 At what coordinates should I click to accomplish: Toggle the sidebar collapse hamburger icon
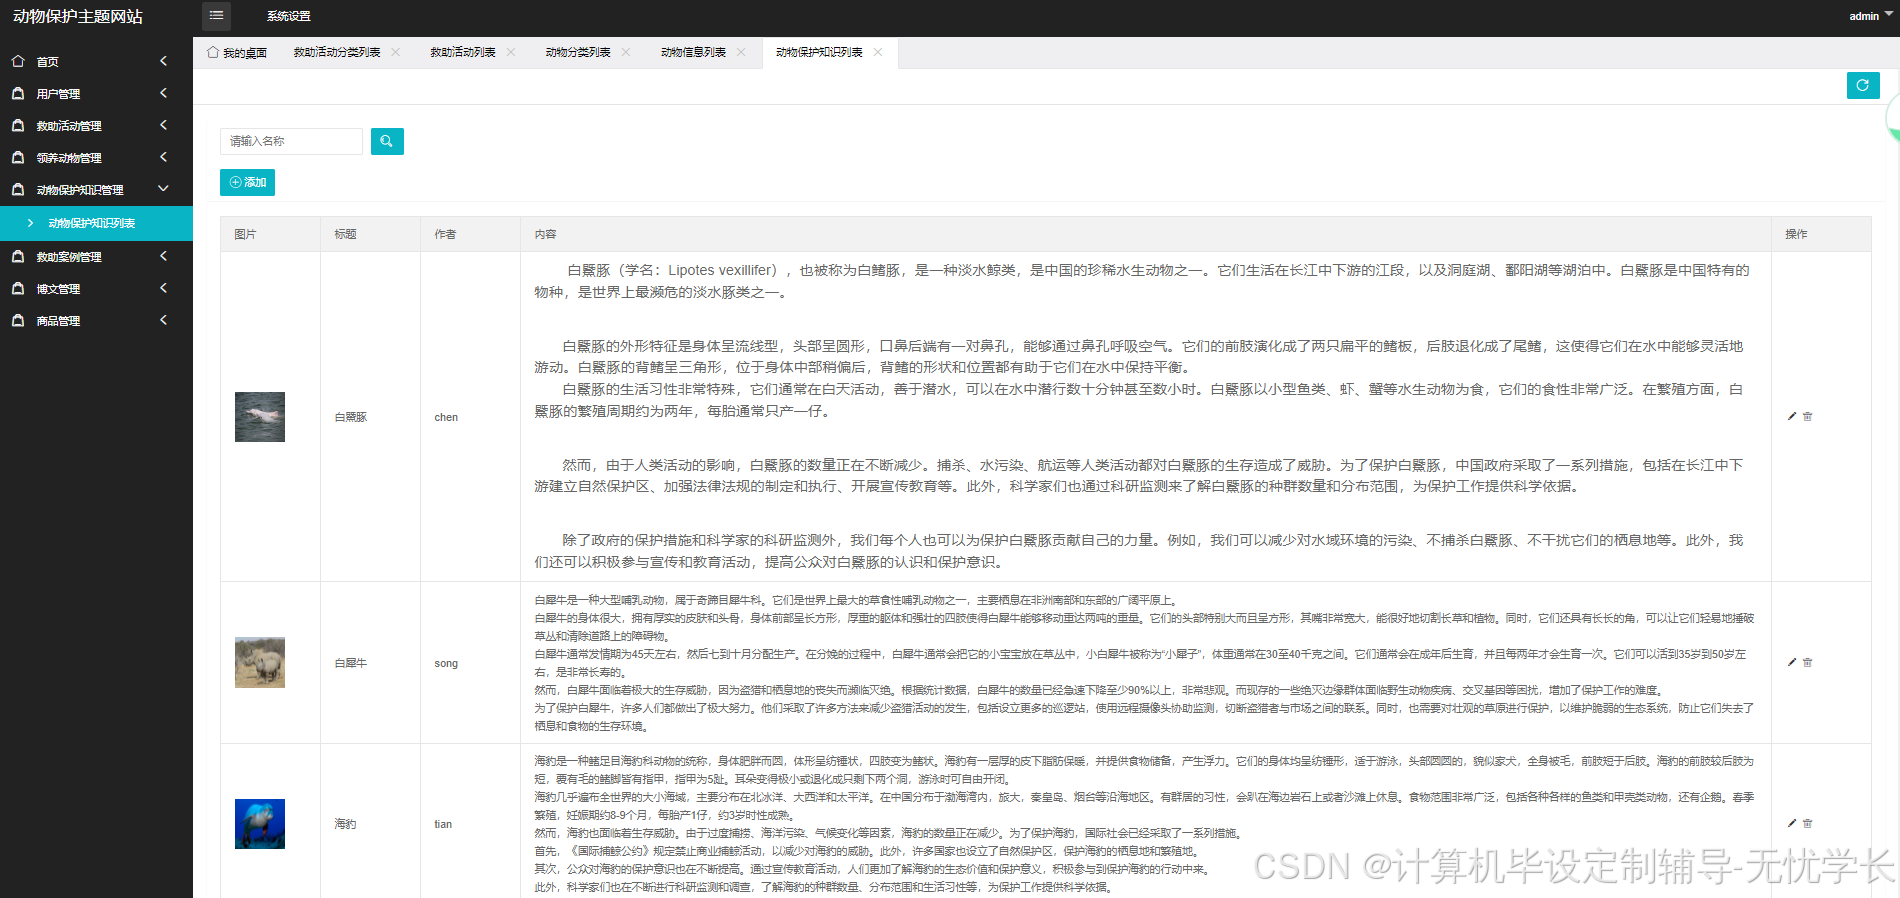216,16
